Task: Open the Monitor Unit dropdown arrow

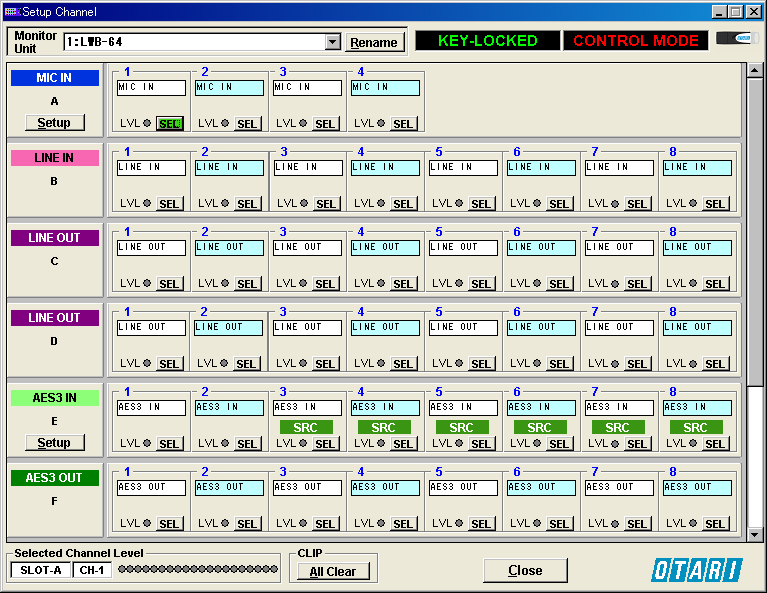Action: point(333,42)
